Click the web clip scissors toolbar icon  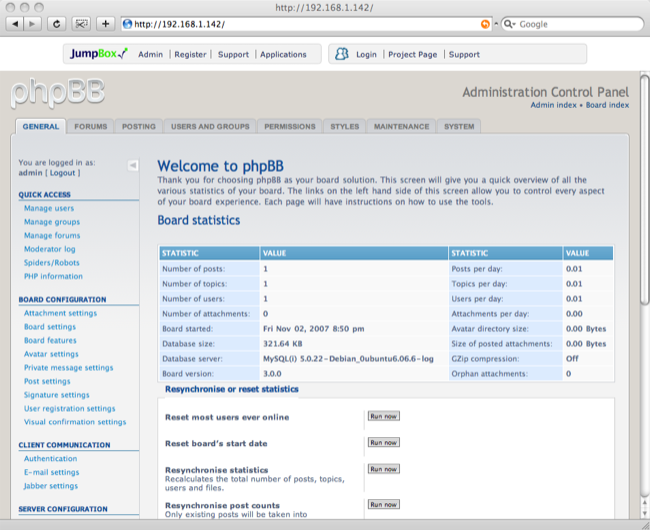pos(81,24)
